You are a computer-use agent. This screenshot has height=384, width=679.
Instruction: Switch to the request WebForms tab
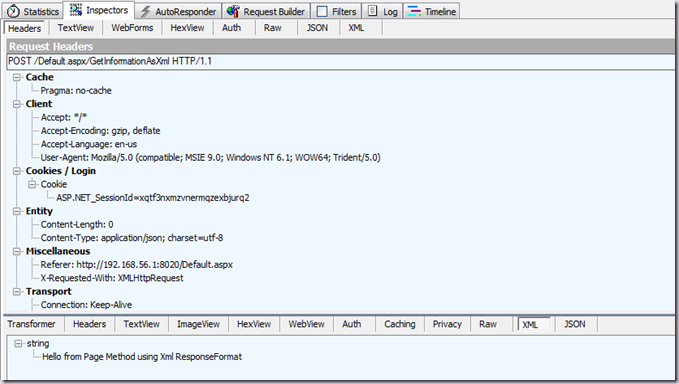click(x=132, y=28)
